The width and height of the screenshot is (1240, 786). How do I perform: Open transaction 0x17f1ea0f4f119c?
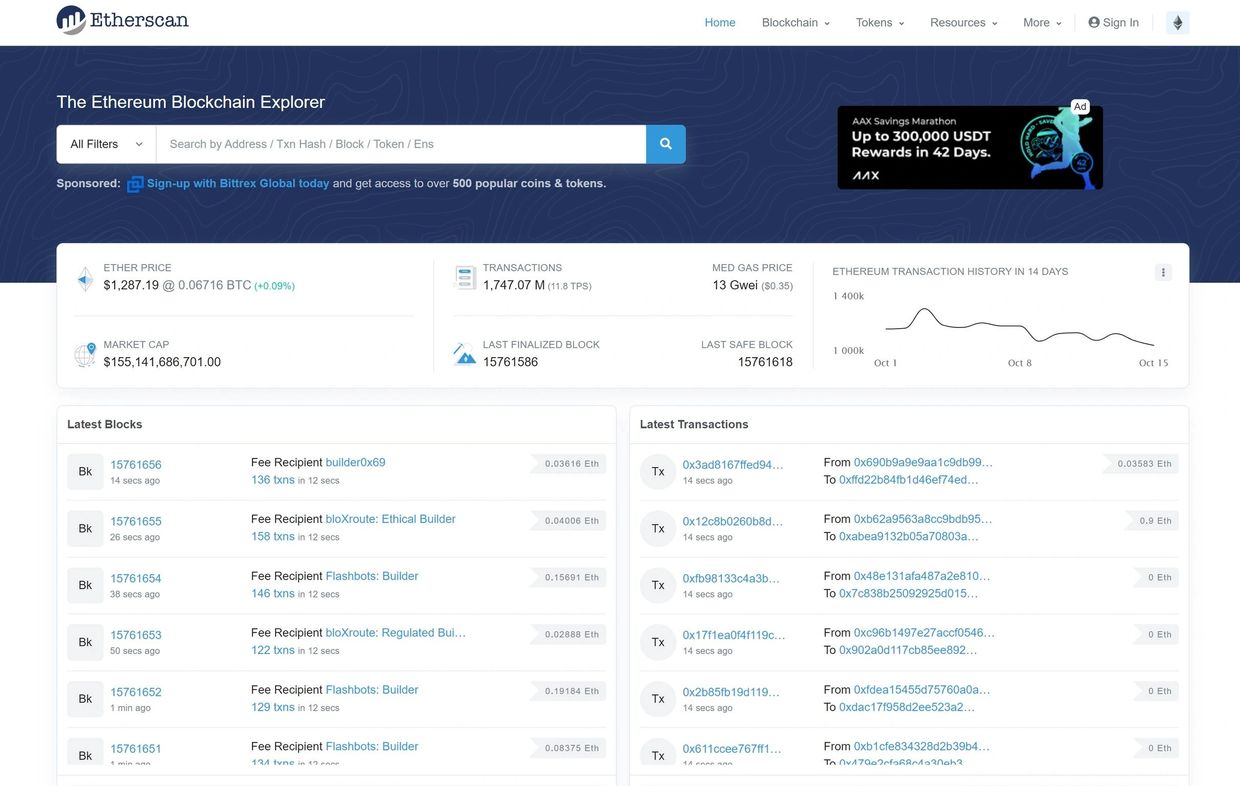(x=734, y=635)
